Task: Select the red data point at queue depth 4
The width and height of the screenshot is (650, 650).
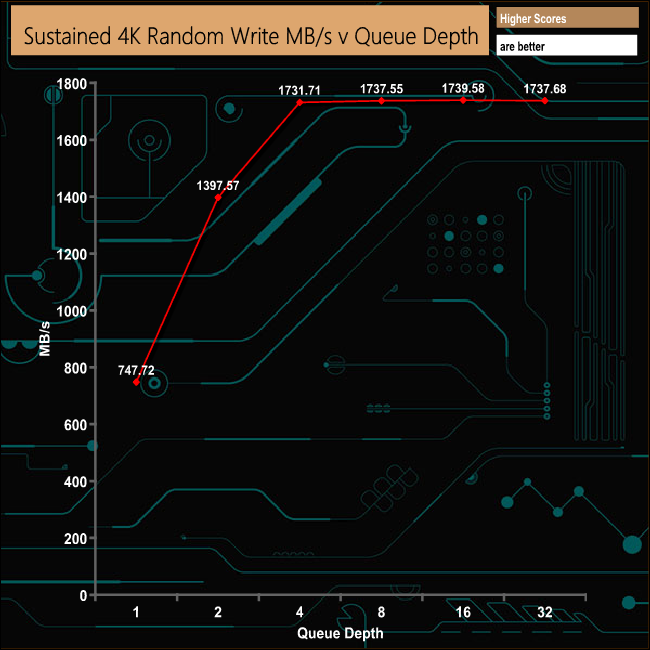Action: [300, 102]
